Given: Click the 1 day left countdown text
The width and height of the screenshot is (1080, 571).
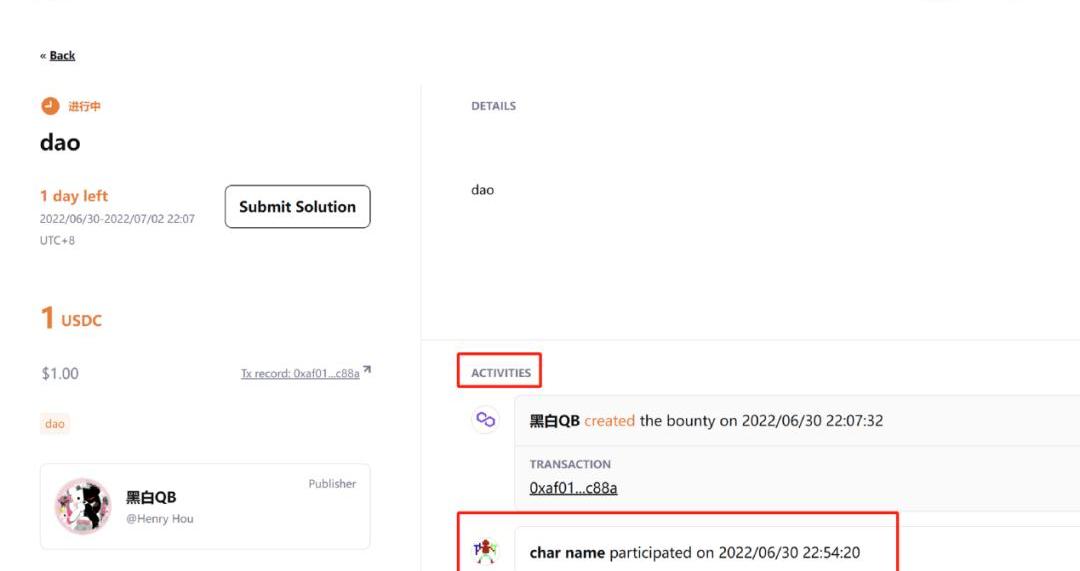Looking at the screenshot, I should [74, 196].
